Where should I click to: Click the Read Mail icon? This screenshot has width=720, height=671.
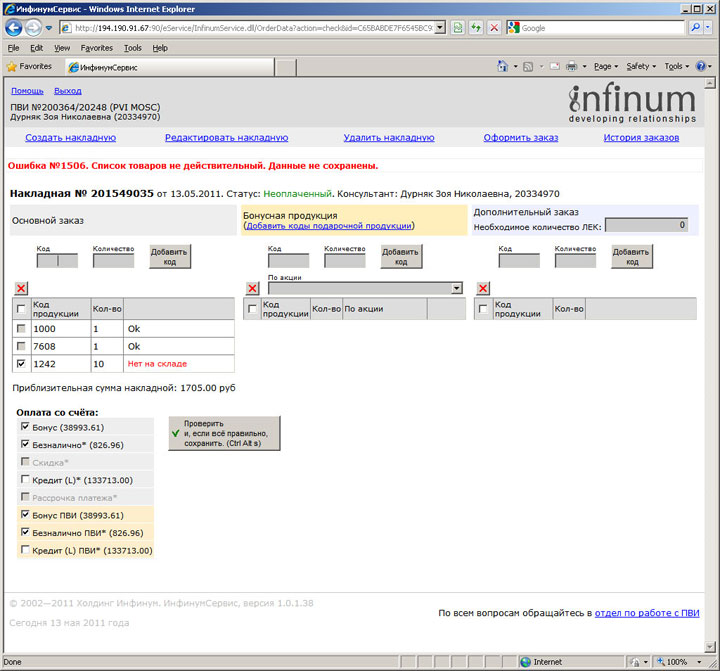point(555,67)
